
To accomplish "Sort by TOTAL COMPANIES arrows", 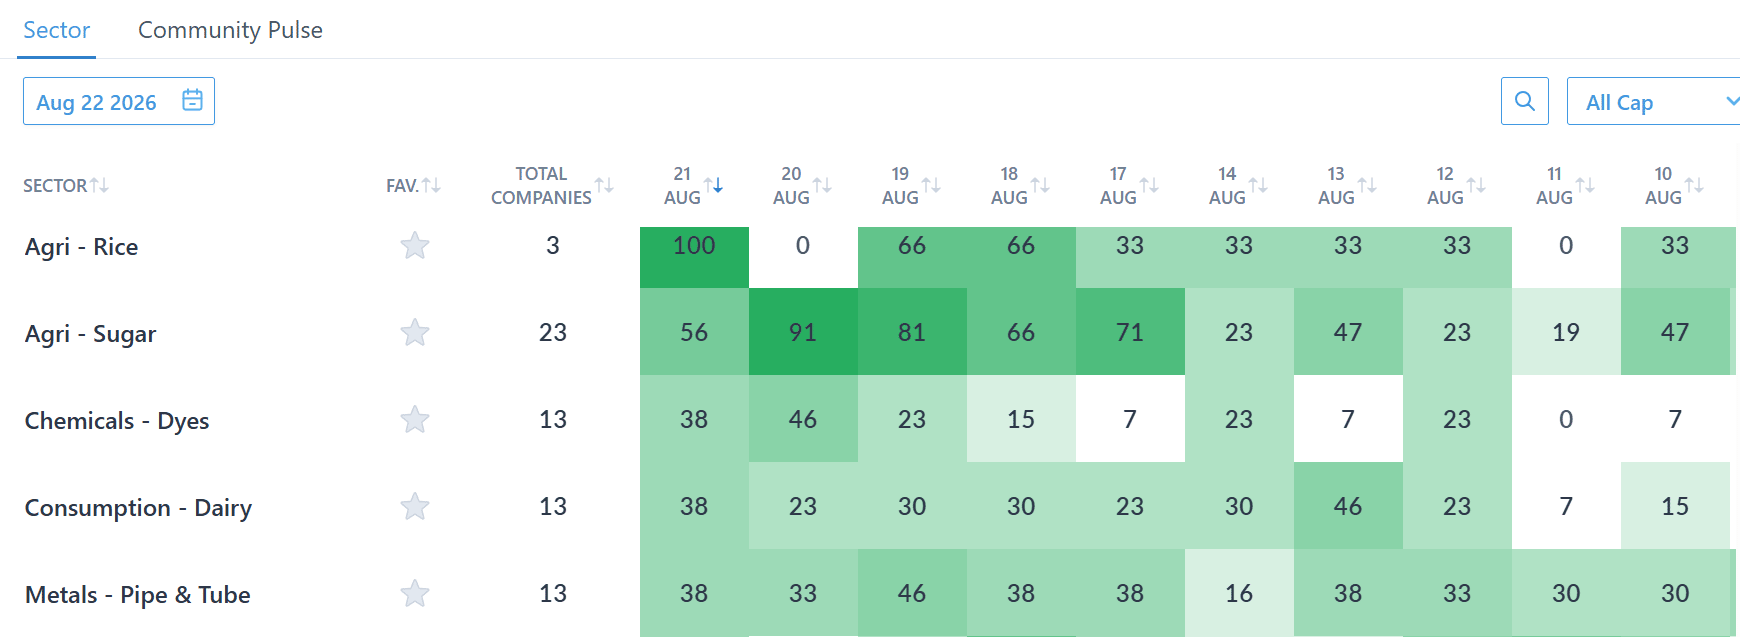I will tap(604, 185).
